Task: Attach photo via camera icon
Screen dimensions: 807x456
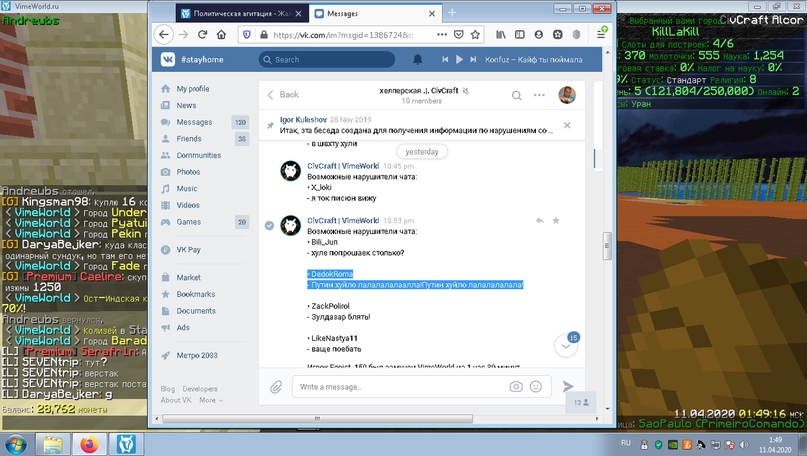Action: click(x=516, y=387)
